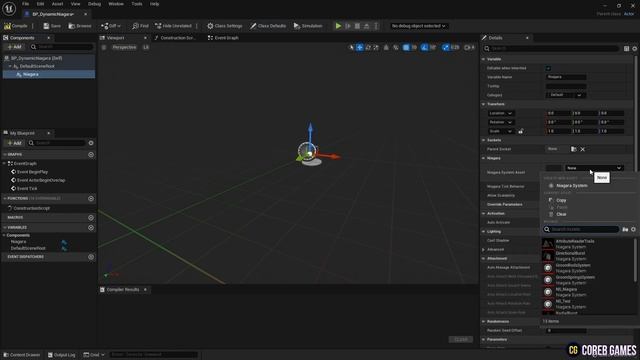Clear the Parent Socket value

point(583,149)
